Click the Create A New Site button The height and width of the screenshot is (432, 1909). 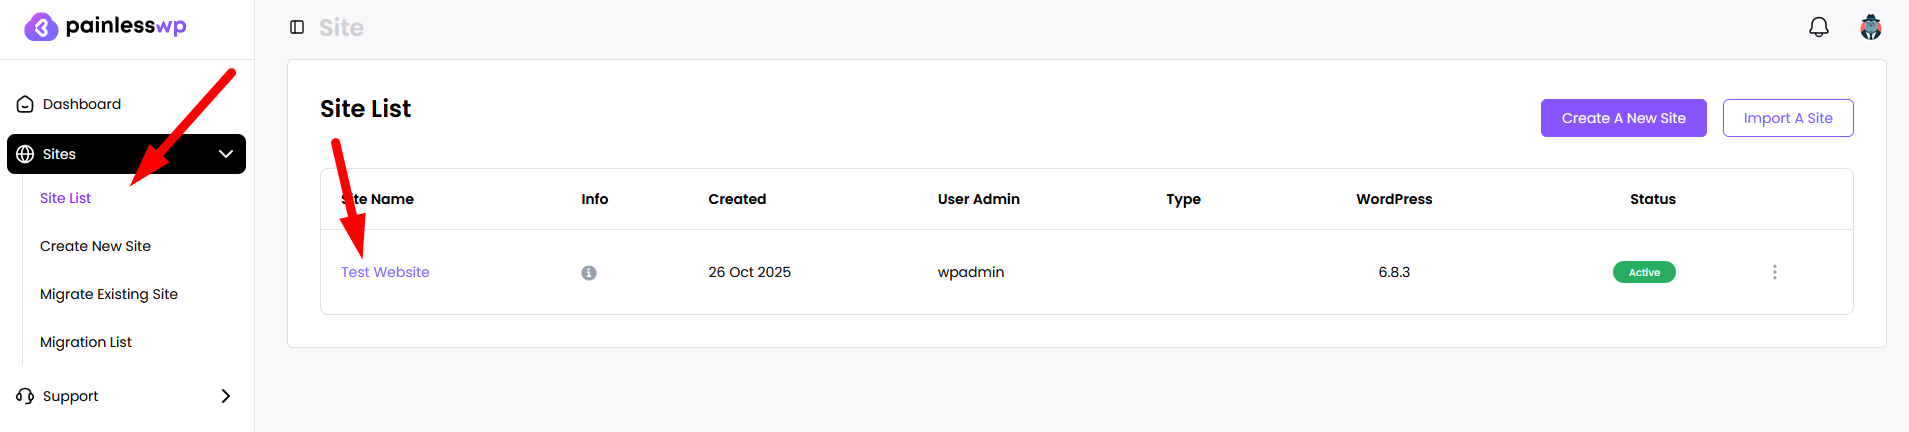pos(1623,118)
